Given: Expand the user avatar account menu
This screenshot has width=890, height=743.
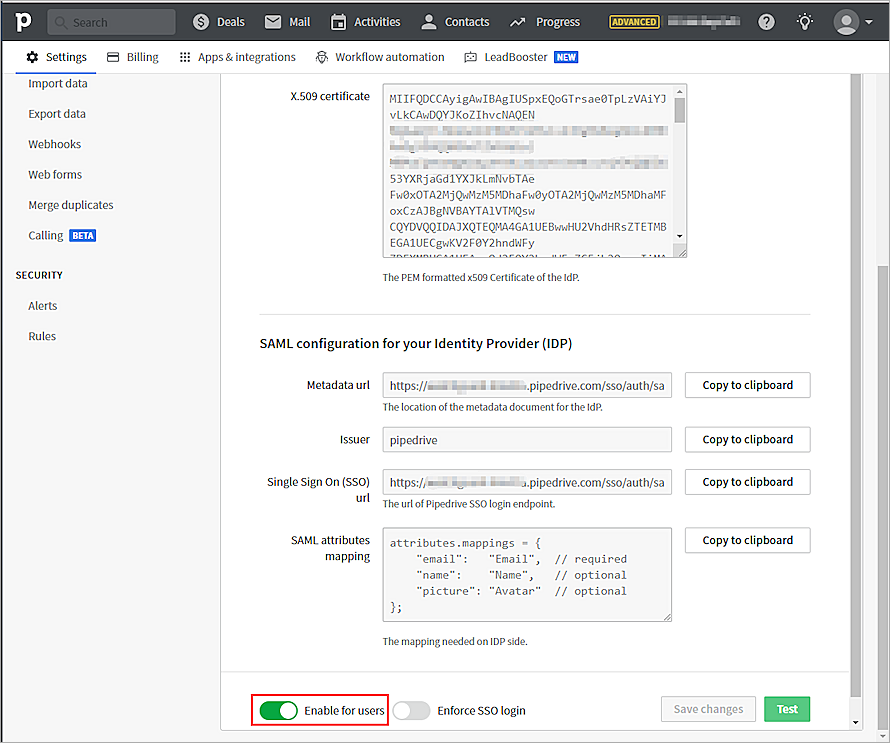Looking at the screenshot, I should (852, 22).
